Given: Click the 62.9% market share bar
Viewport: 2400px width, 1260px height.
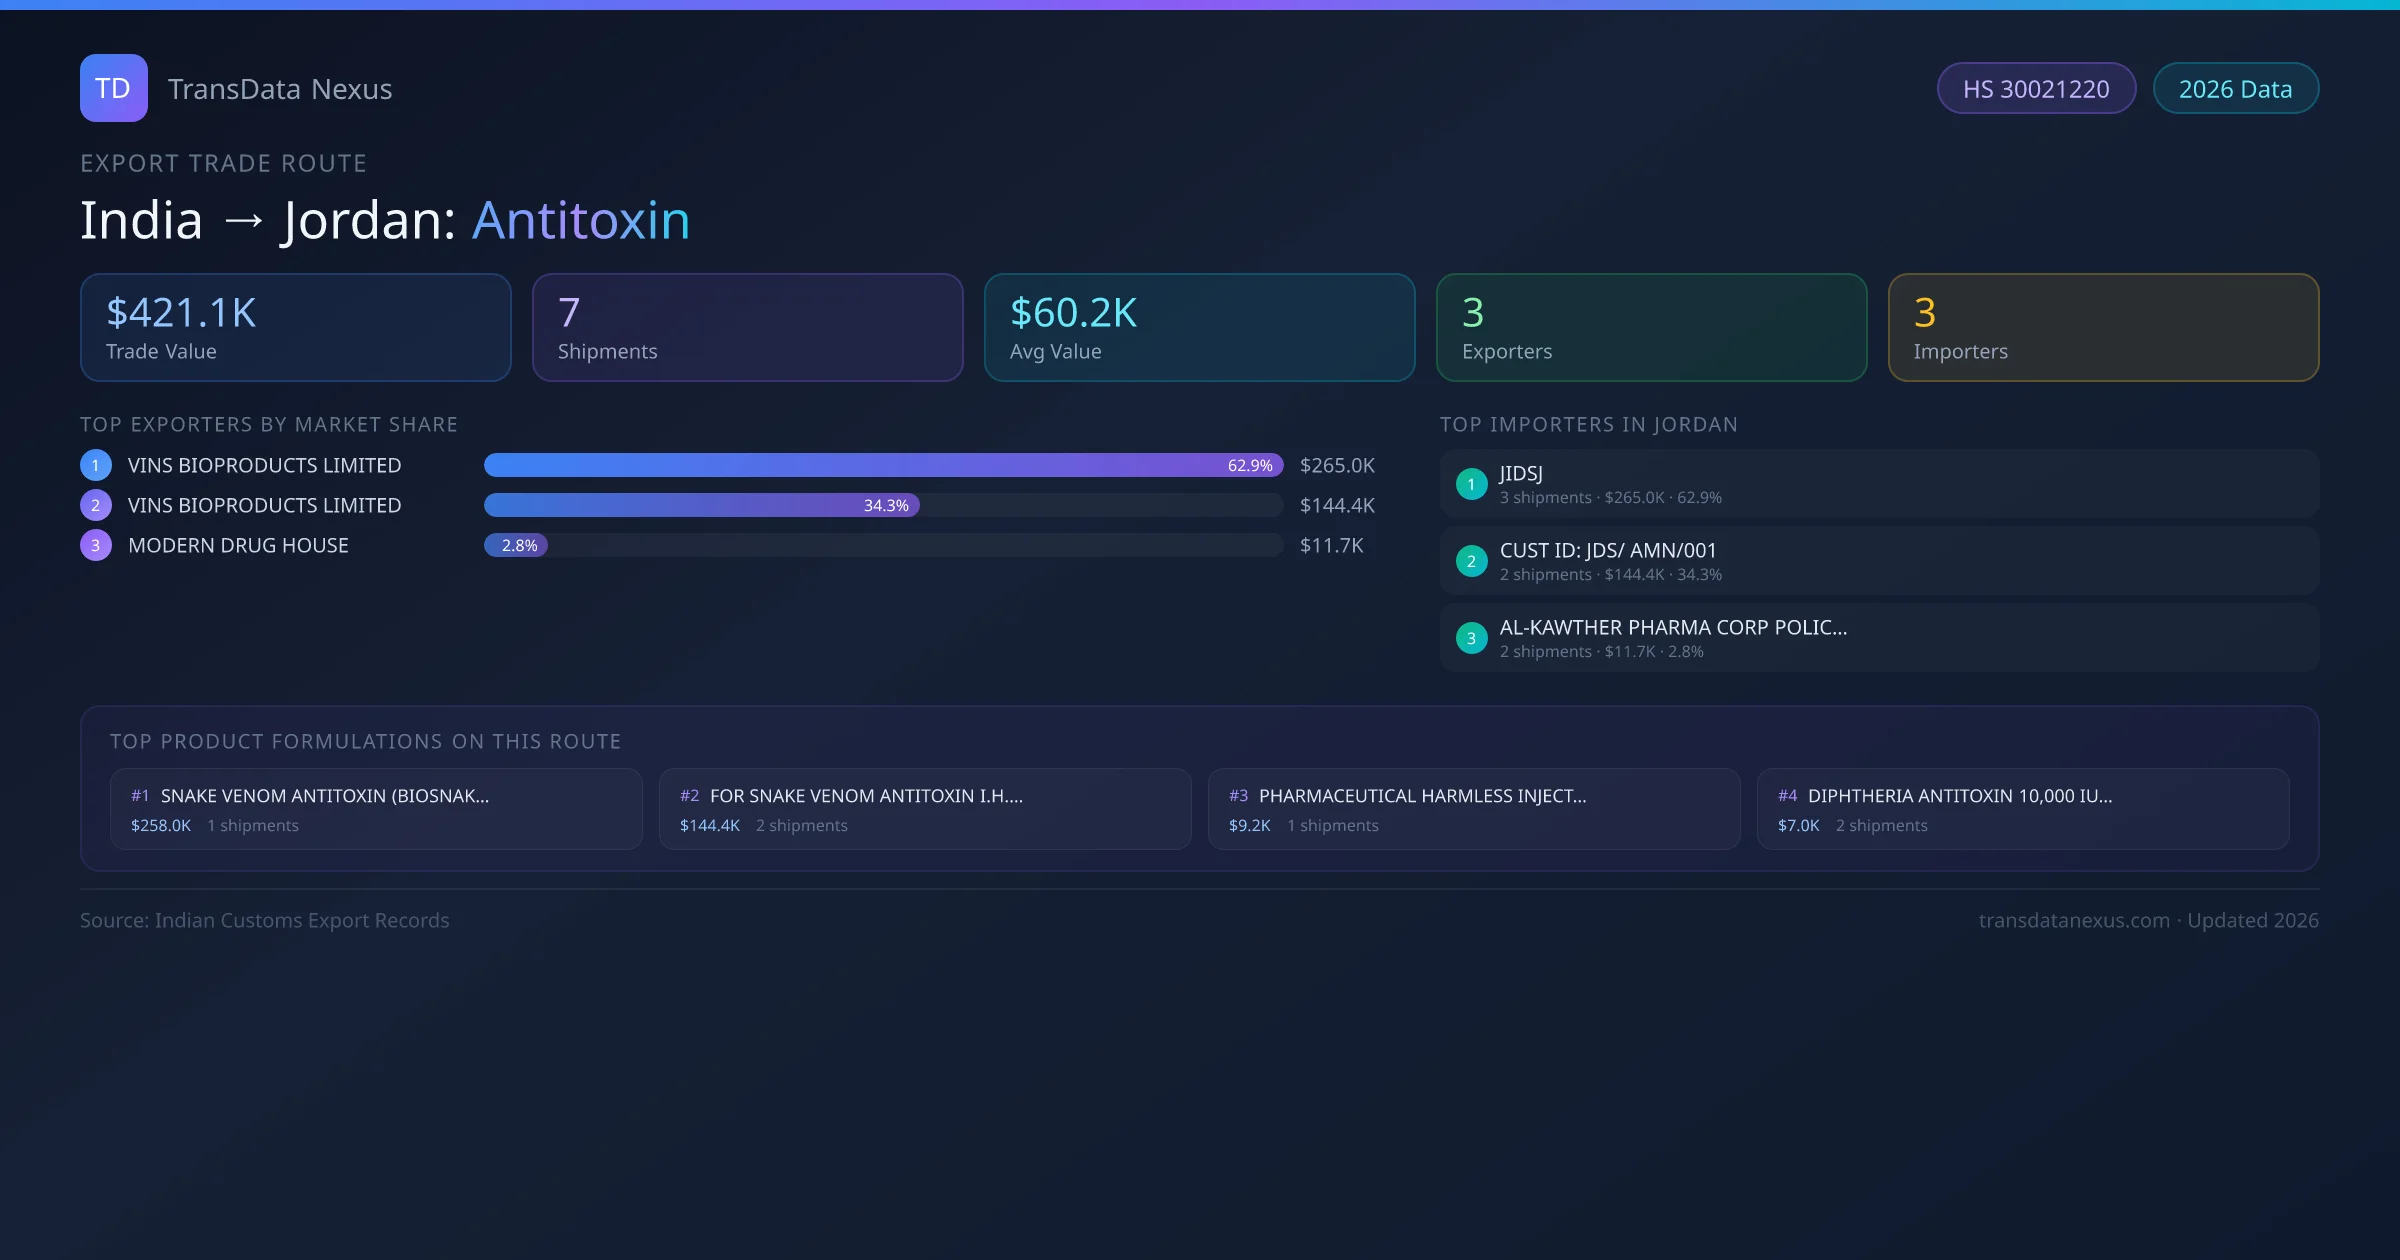Looking at the screenshot, I should [x=882, y=465].
